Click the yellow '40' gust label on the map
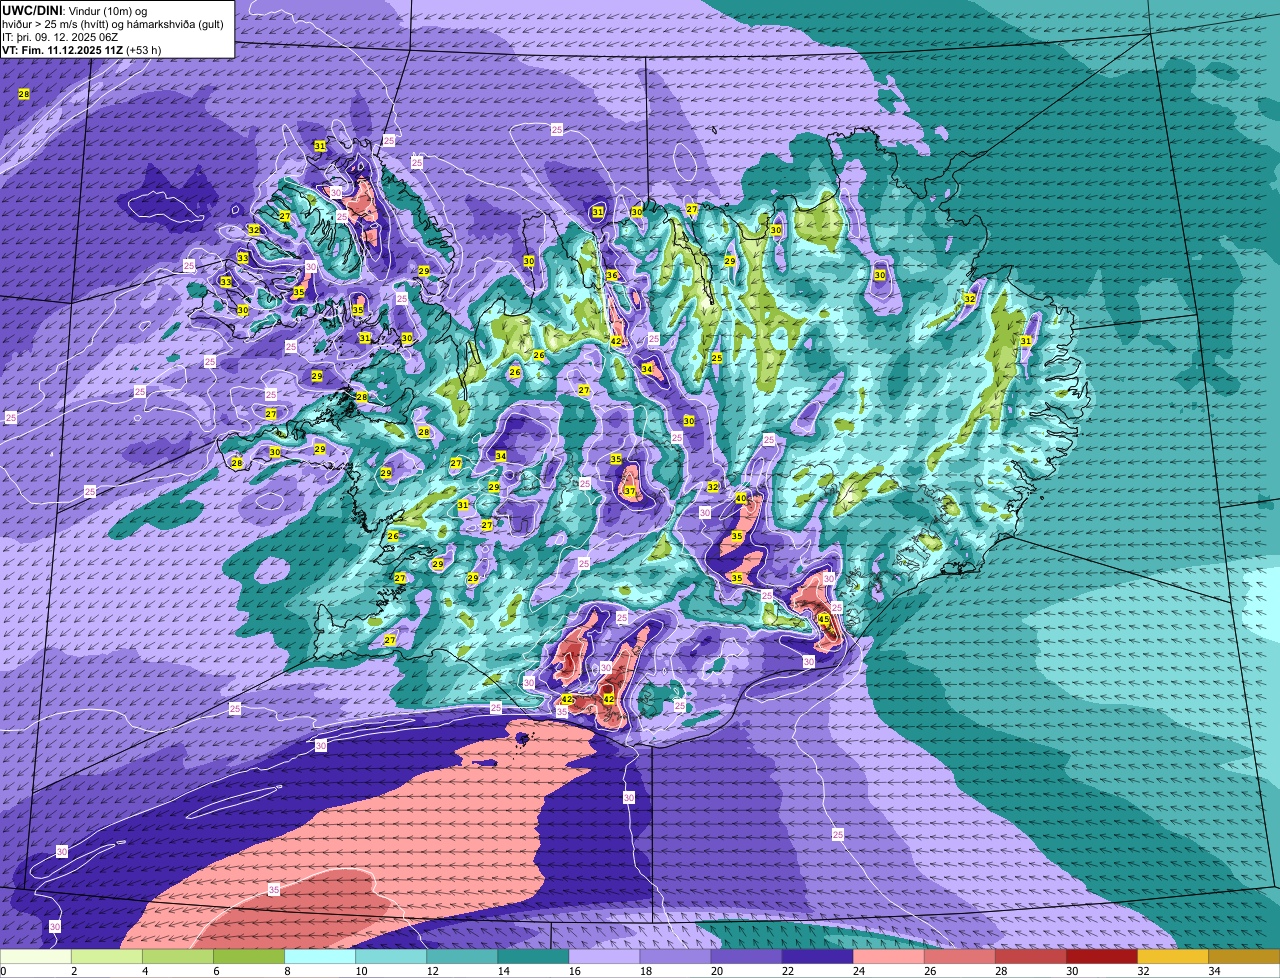 (741, 498)
